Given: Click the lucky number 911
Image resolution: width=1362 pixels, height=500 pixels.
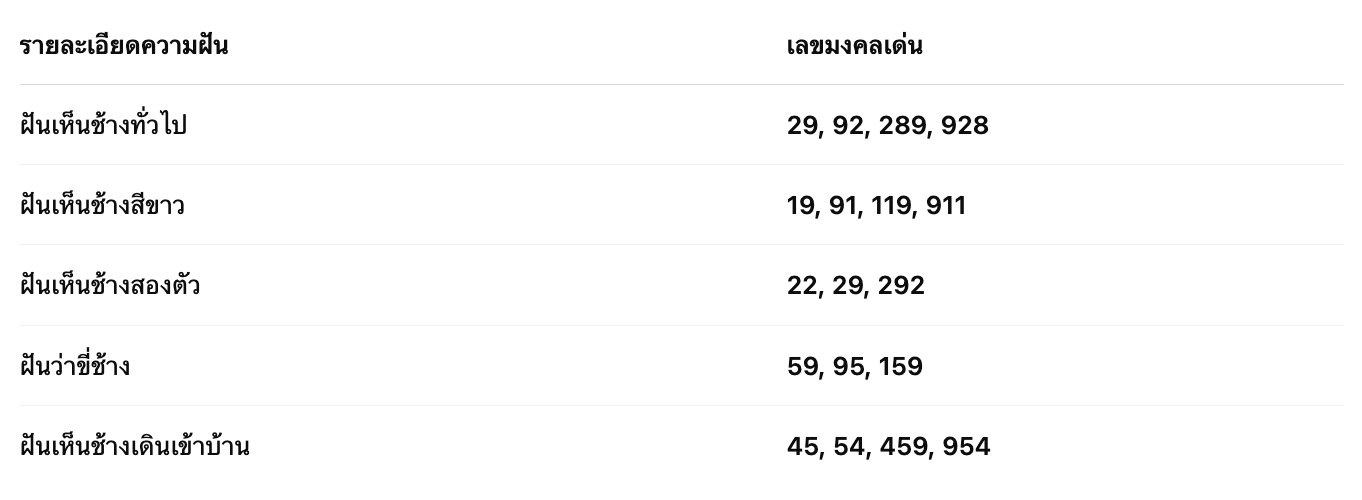Looking at the screenshot, I should pos(946,206).
